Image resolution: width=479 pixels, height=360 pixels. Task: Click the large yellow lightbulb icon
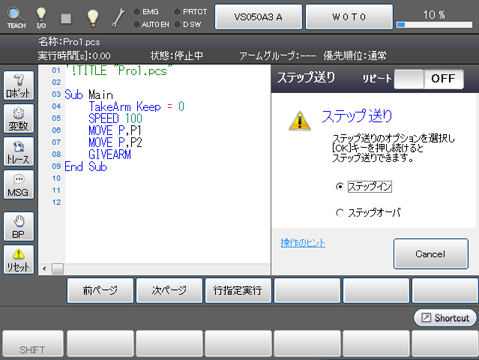pyautogui.click(x=92, y=17)
